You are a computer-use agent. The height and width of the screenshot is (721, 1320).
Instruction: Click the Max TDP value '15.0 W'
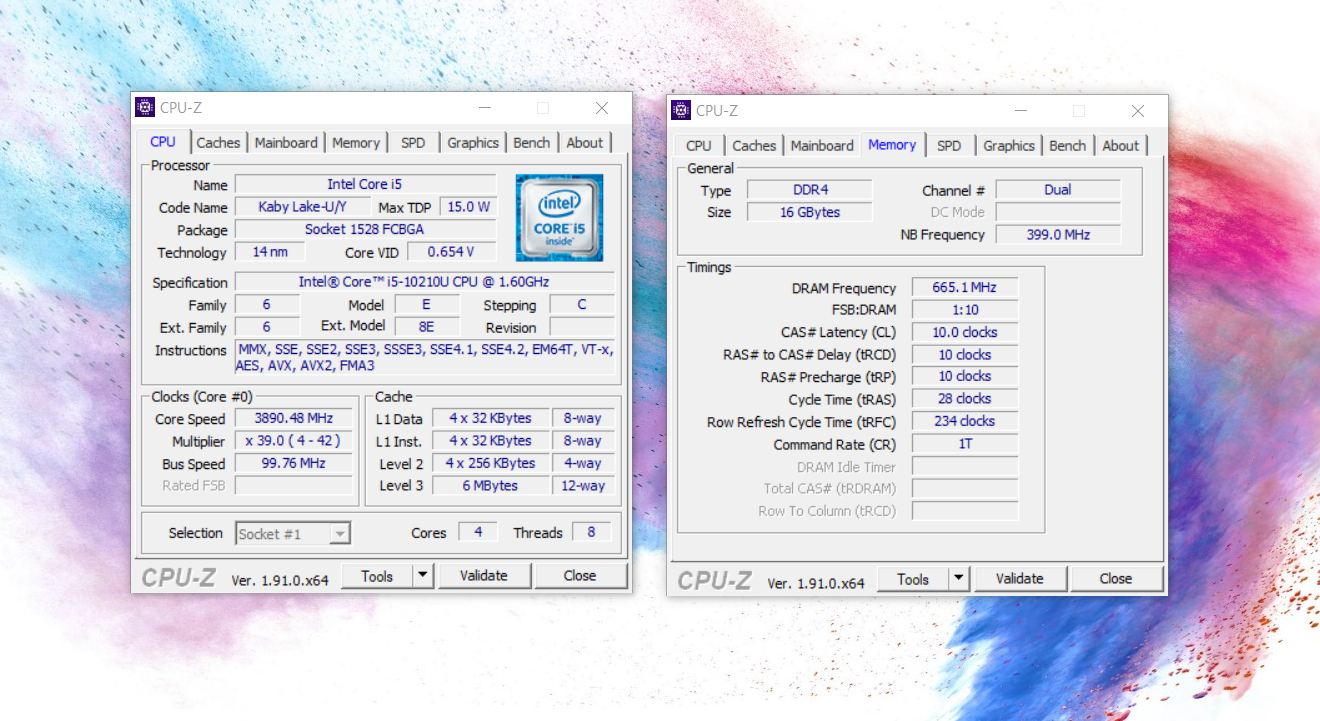coord(468,207)
